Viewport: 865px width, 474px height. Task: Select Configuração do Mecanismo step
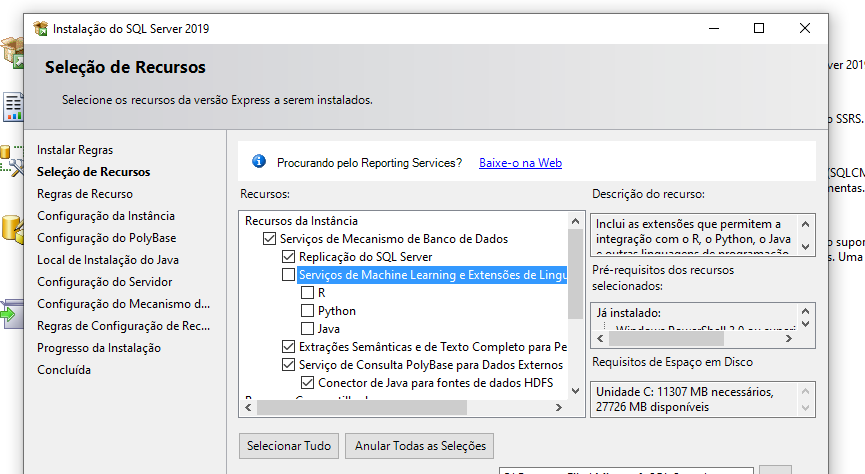[124, 304]
